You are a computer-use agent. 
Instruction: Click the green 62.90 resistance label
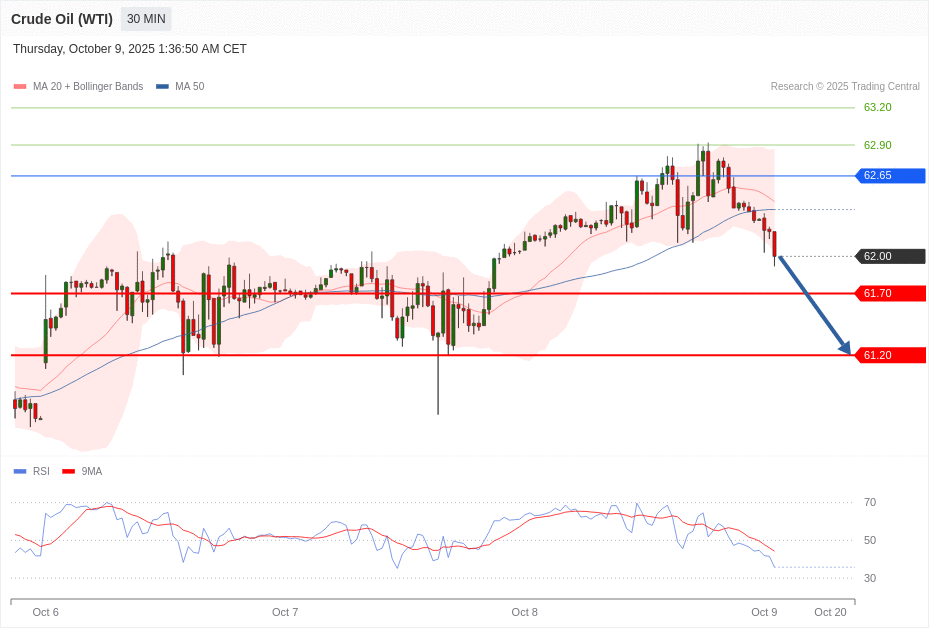(x=877, y=145)
